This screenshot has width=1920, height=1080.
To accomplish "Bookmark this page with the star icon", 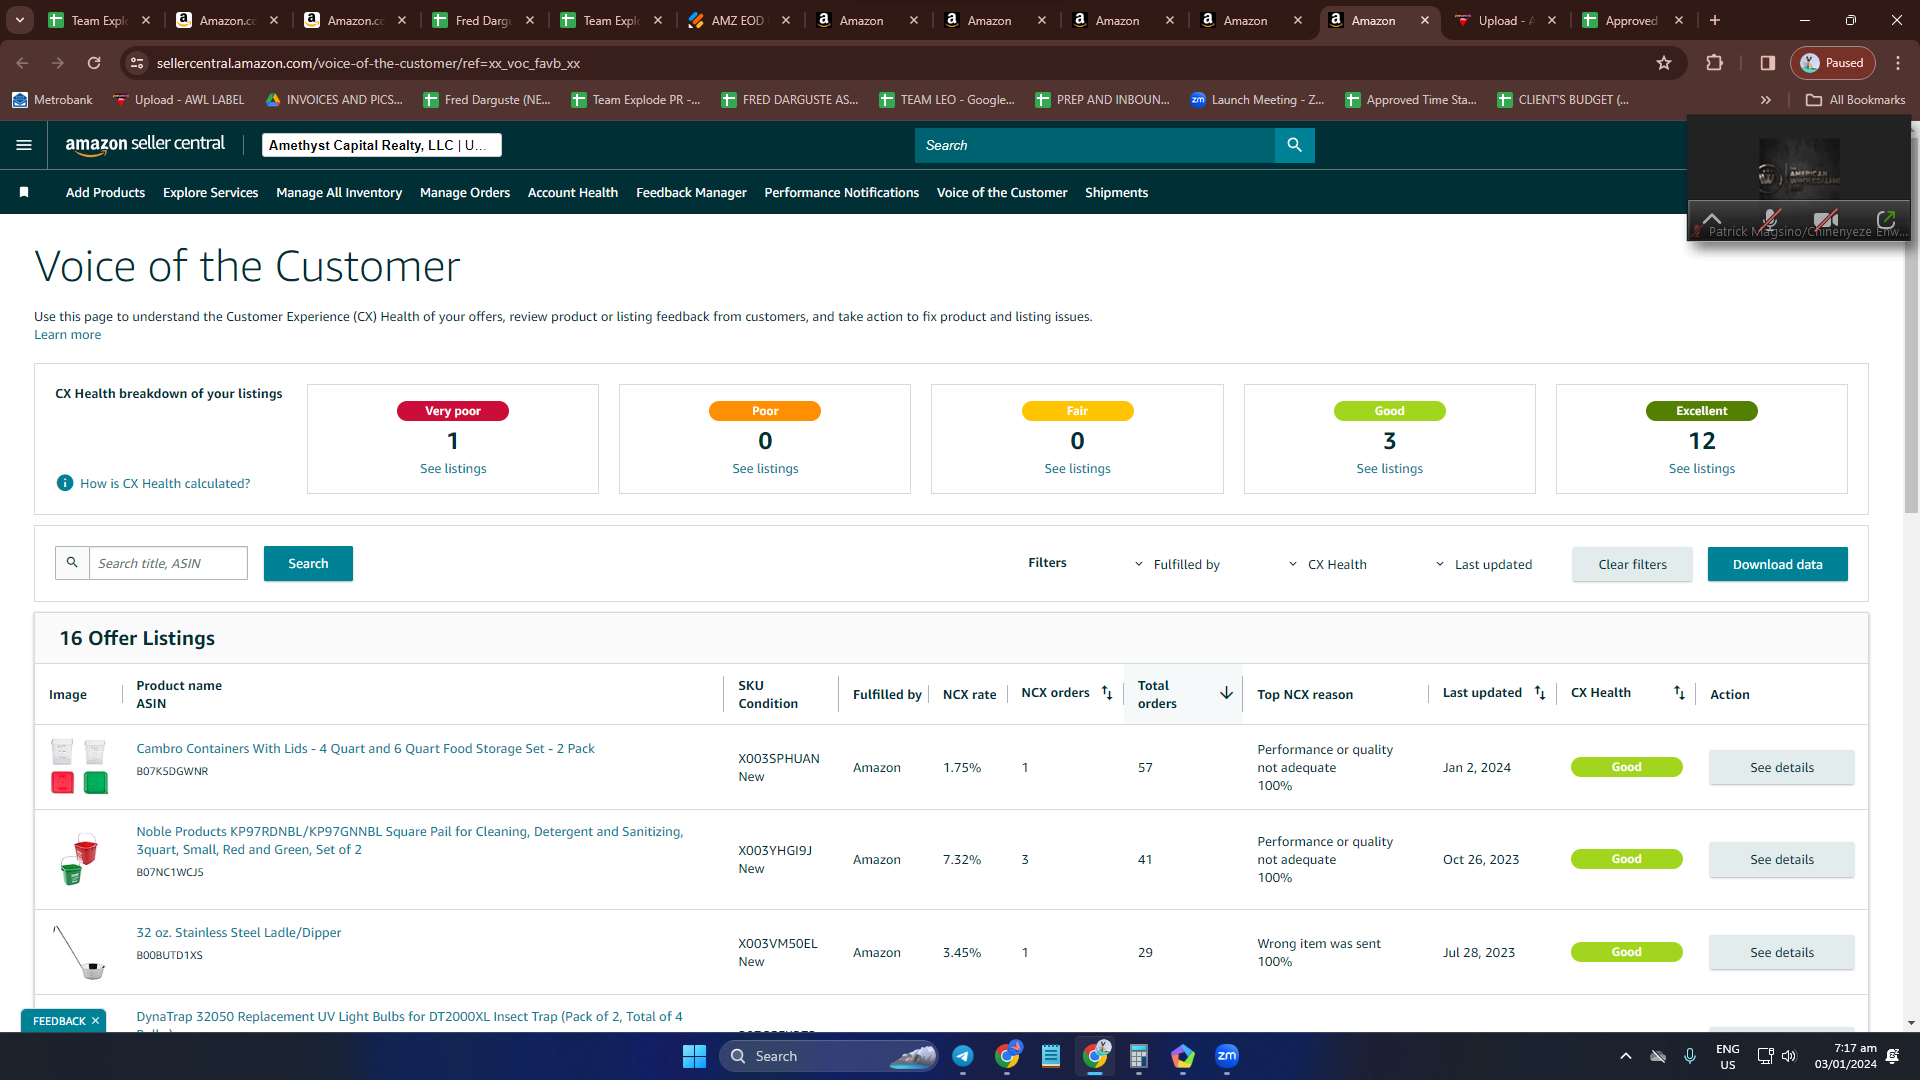I will pyautogui.click(x=1664, y=63).
